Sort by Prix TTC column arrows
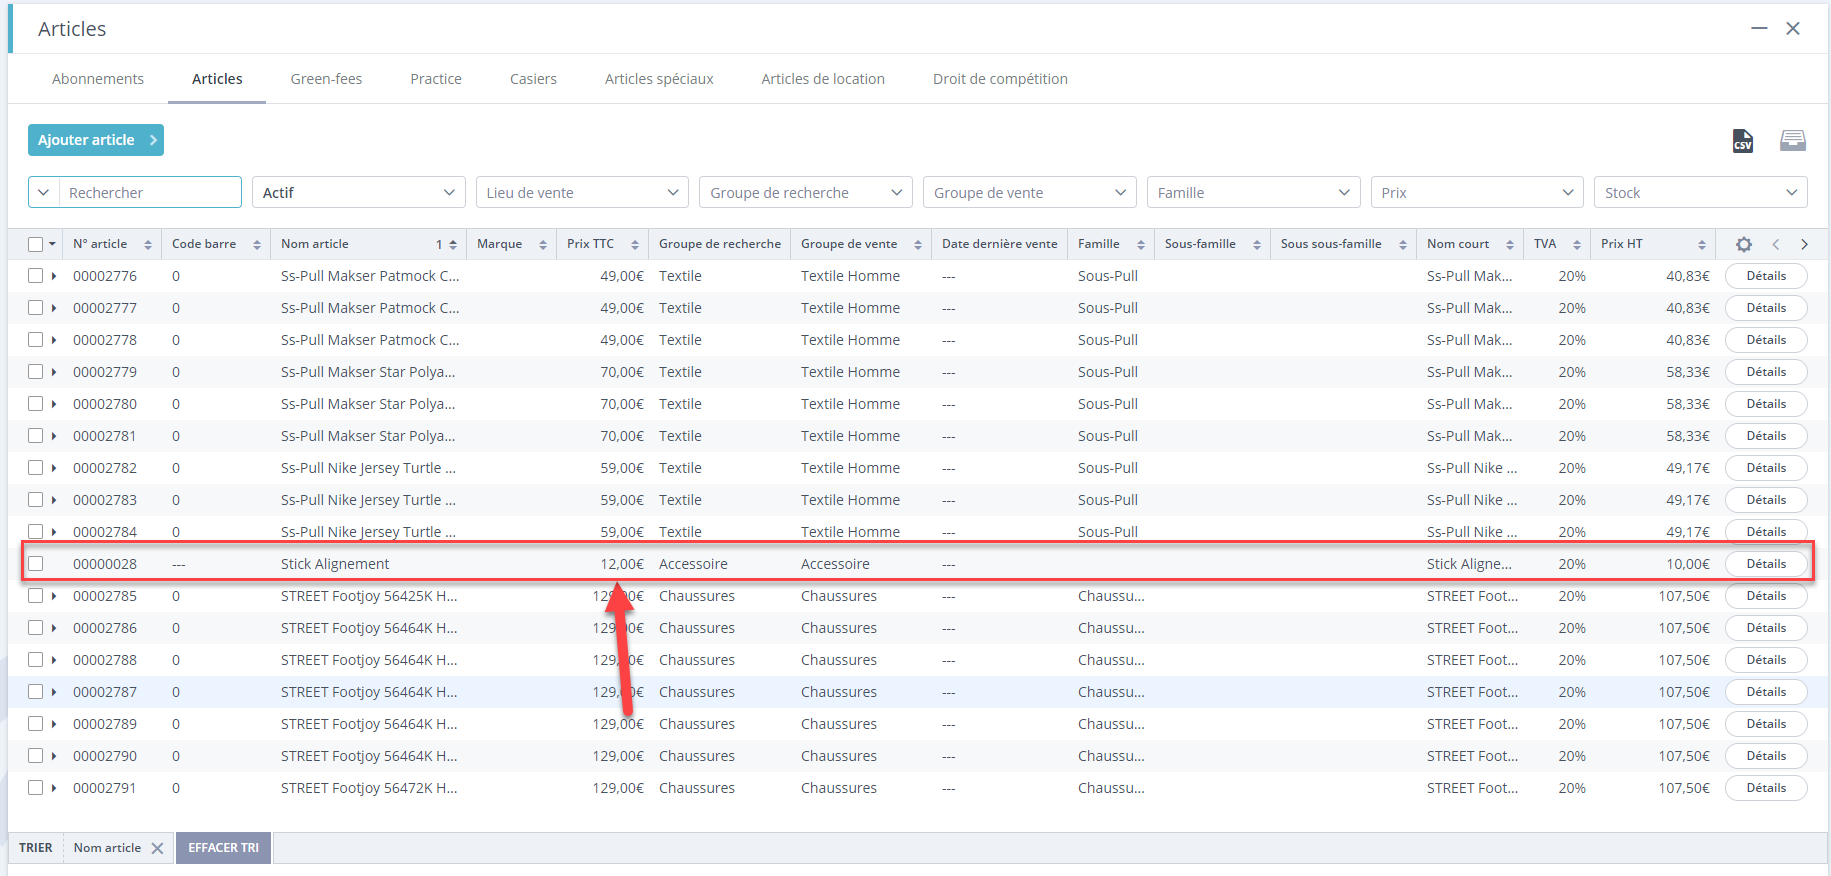The image size is (1831, 876). click(x=635, y=245)
